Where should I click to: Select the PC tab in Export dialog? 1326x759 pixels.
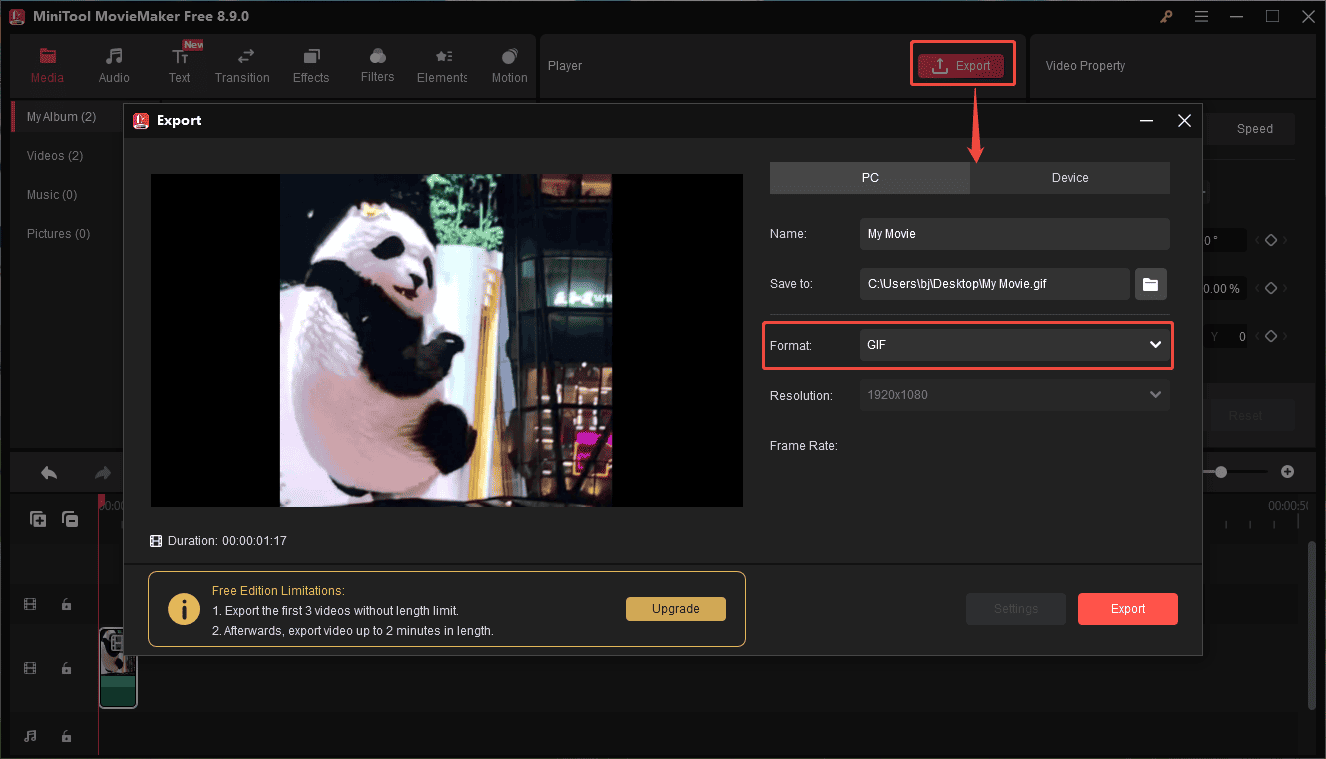pyautogui.click(x=870, y=178)
